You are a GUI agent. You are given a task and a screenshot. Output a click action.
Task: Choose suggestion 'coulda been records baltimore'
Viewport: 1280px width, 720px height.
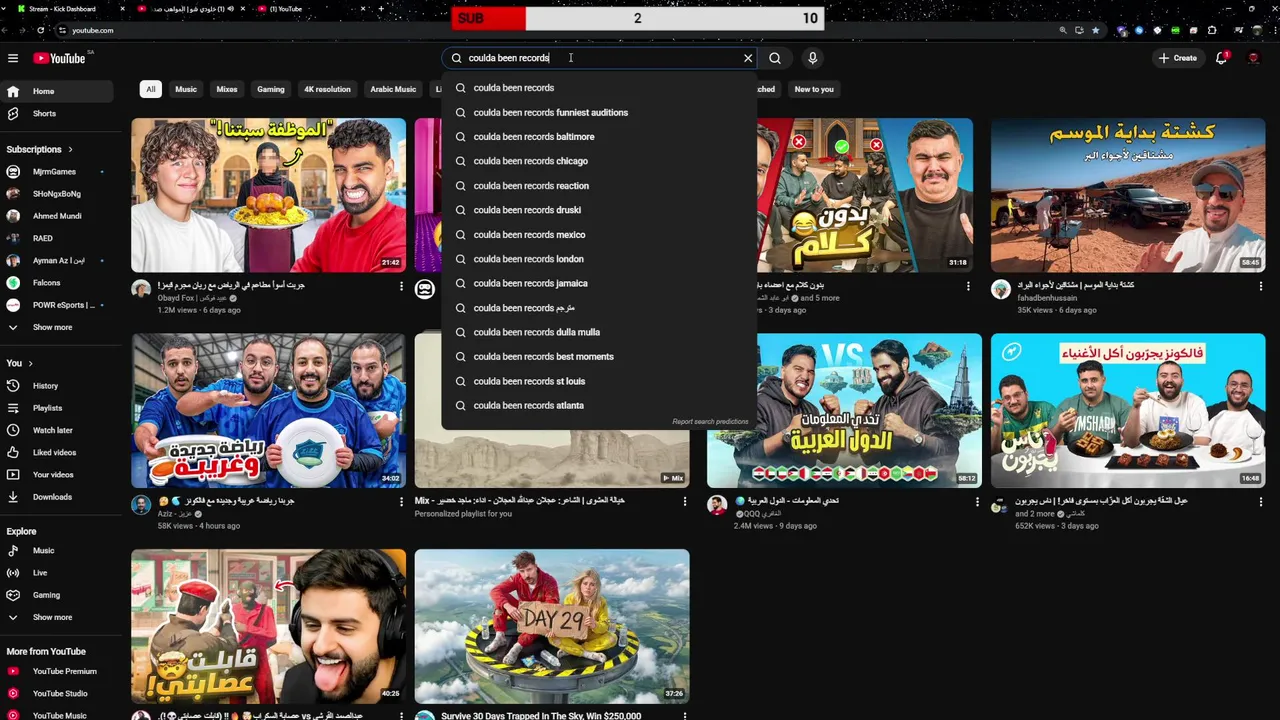point(598,137)
